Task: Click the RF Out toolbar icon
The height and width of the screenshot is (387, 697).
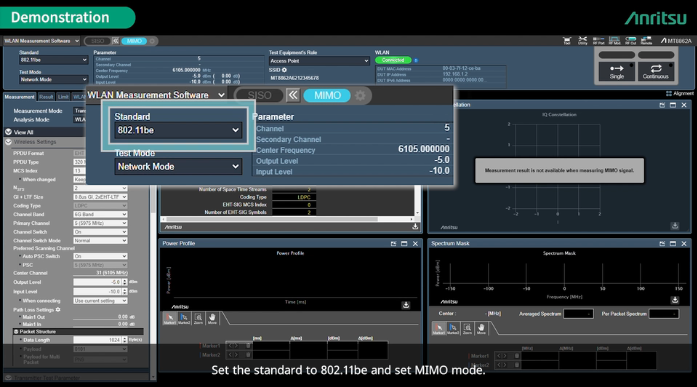Action: click(x=630, y=41)
